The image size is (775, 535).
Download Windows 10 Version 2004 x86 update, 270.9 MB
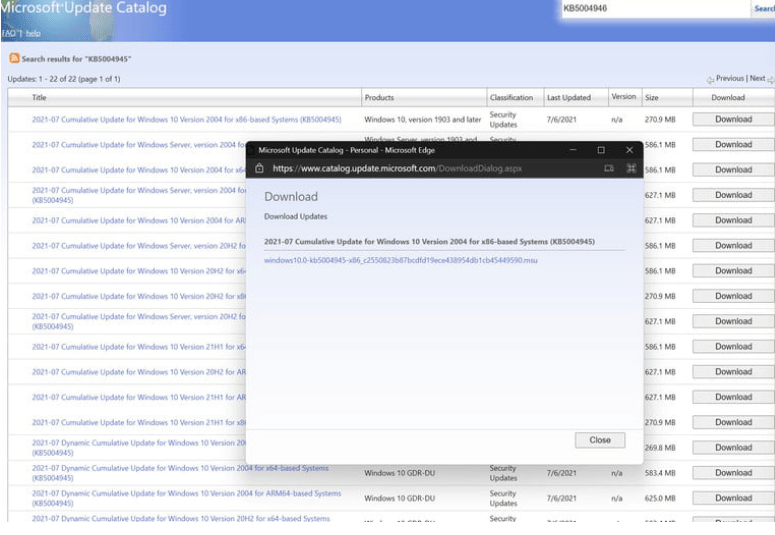point(733,119)
